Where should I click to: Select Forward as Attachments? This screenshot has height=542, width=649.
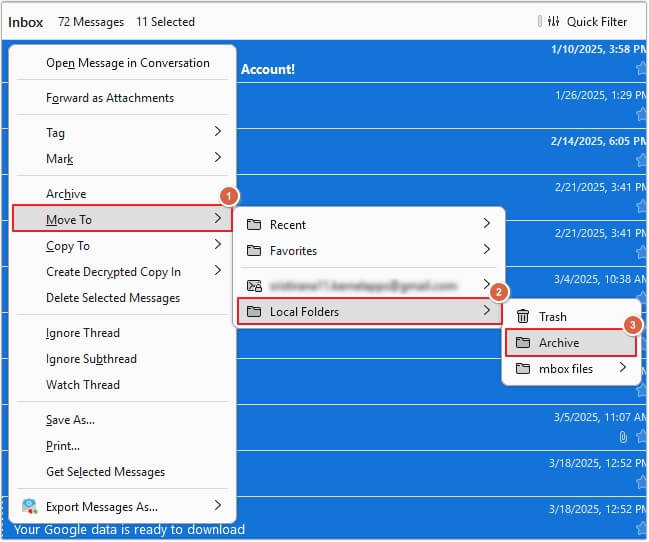tap(110, 98)
